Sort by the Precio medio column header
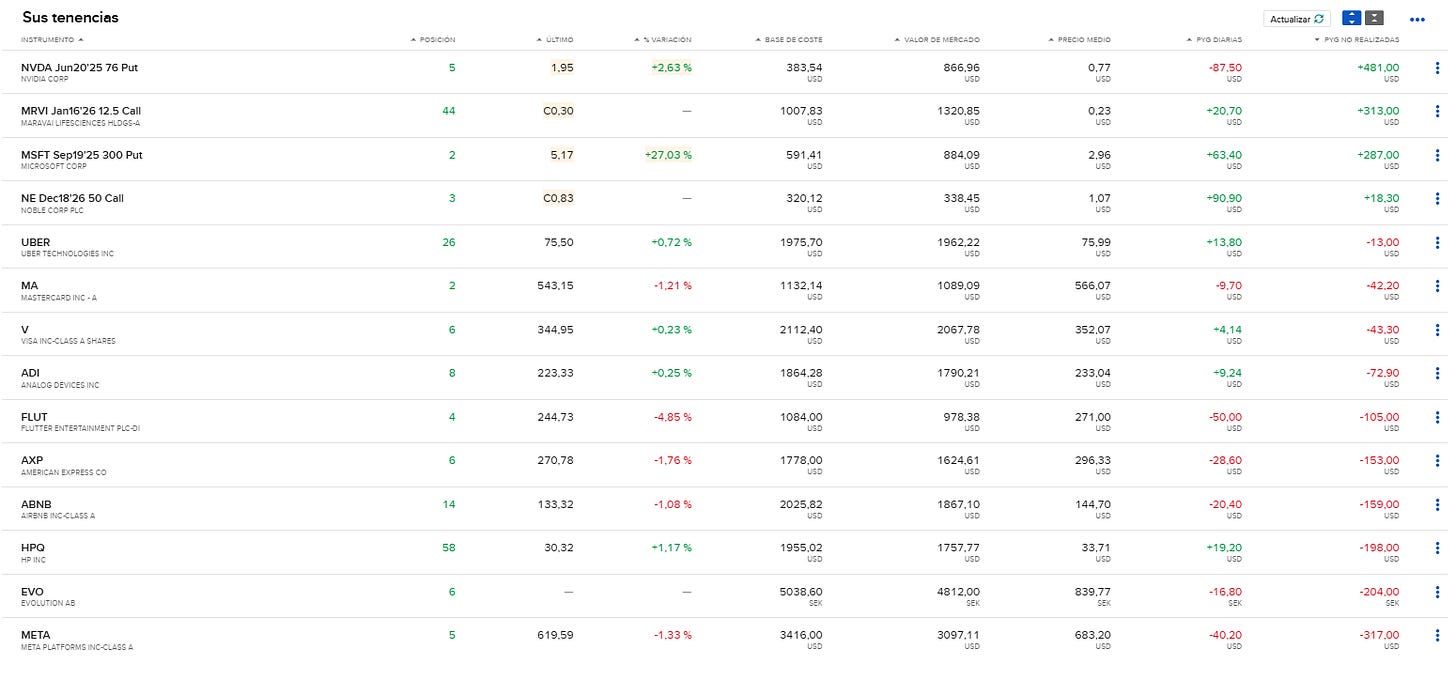Viewport: 1456px width, 678px height. tap(1079, 40)
